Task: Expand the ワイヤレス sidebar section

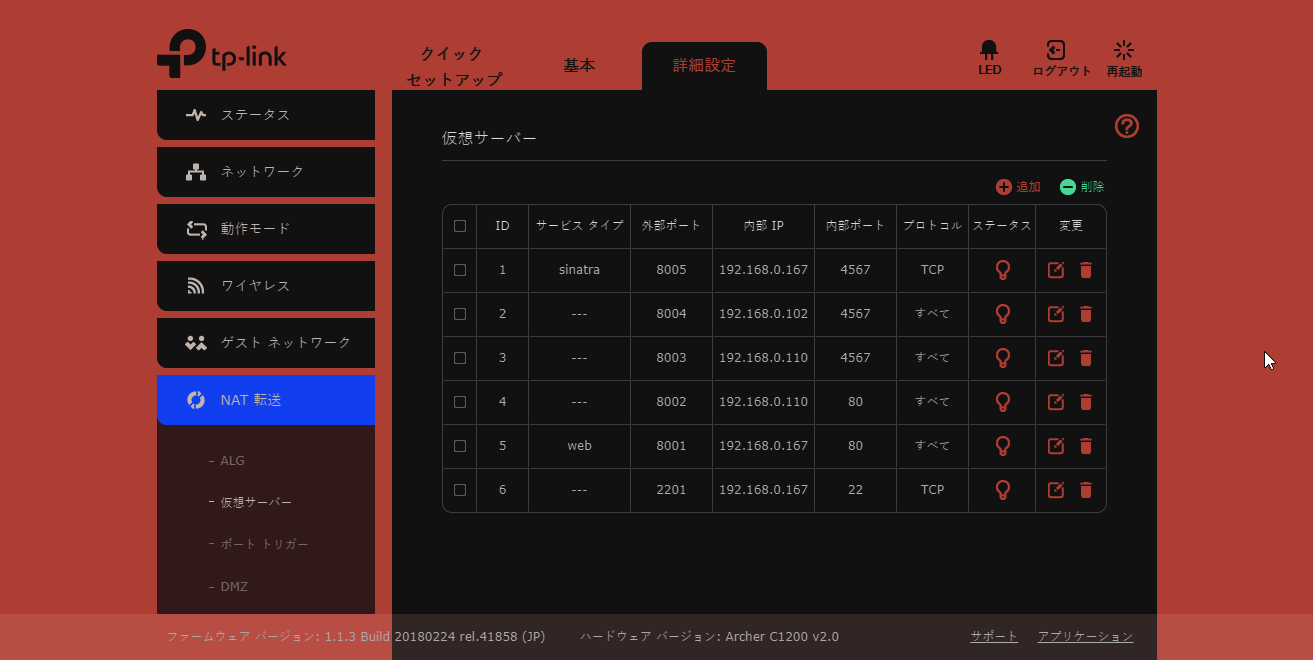Action: 266,285
